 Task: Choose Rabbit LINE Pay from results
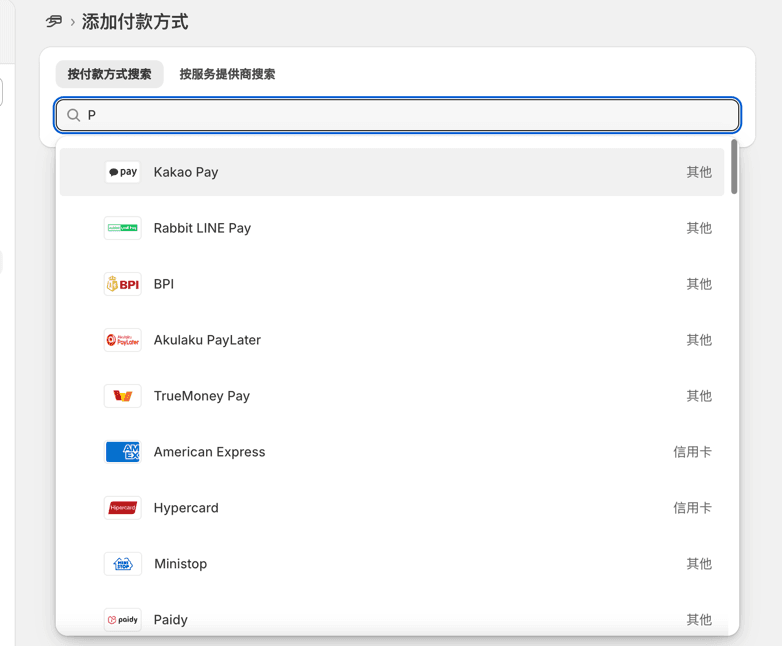(x=391, y=228)
